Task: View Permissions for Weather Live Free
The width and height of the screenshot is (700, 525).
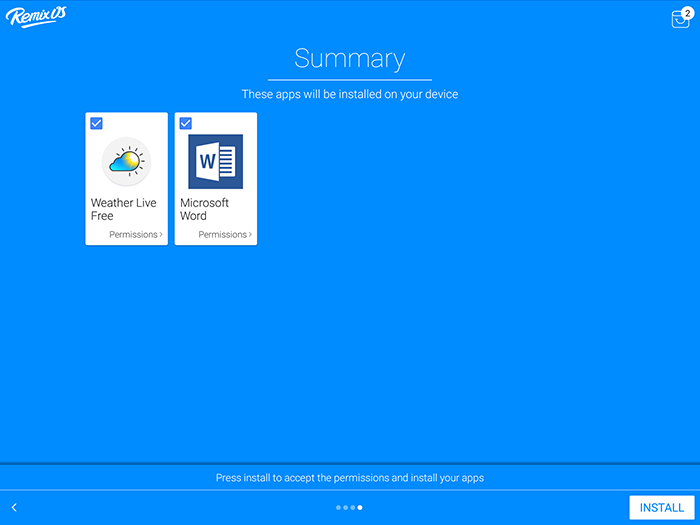Action: (x=136, y=234)
